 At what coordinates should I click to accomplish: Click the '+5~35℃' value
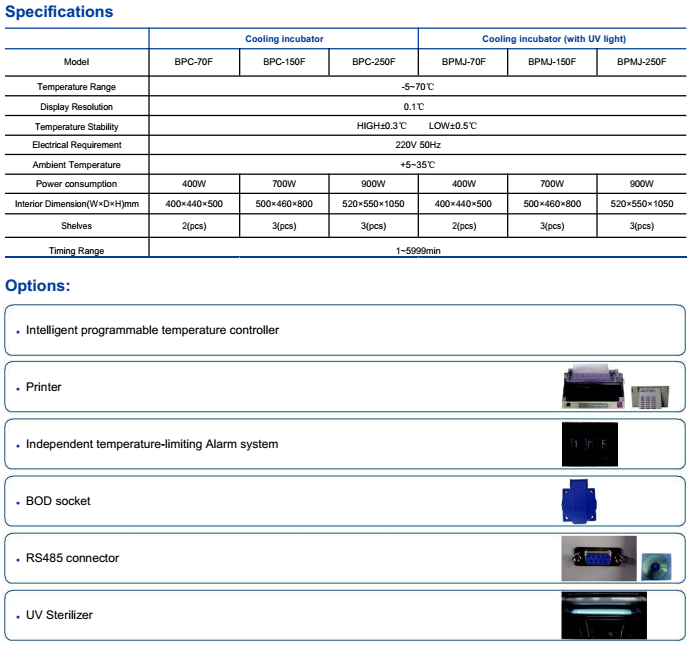418,165
